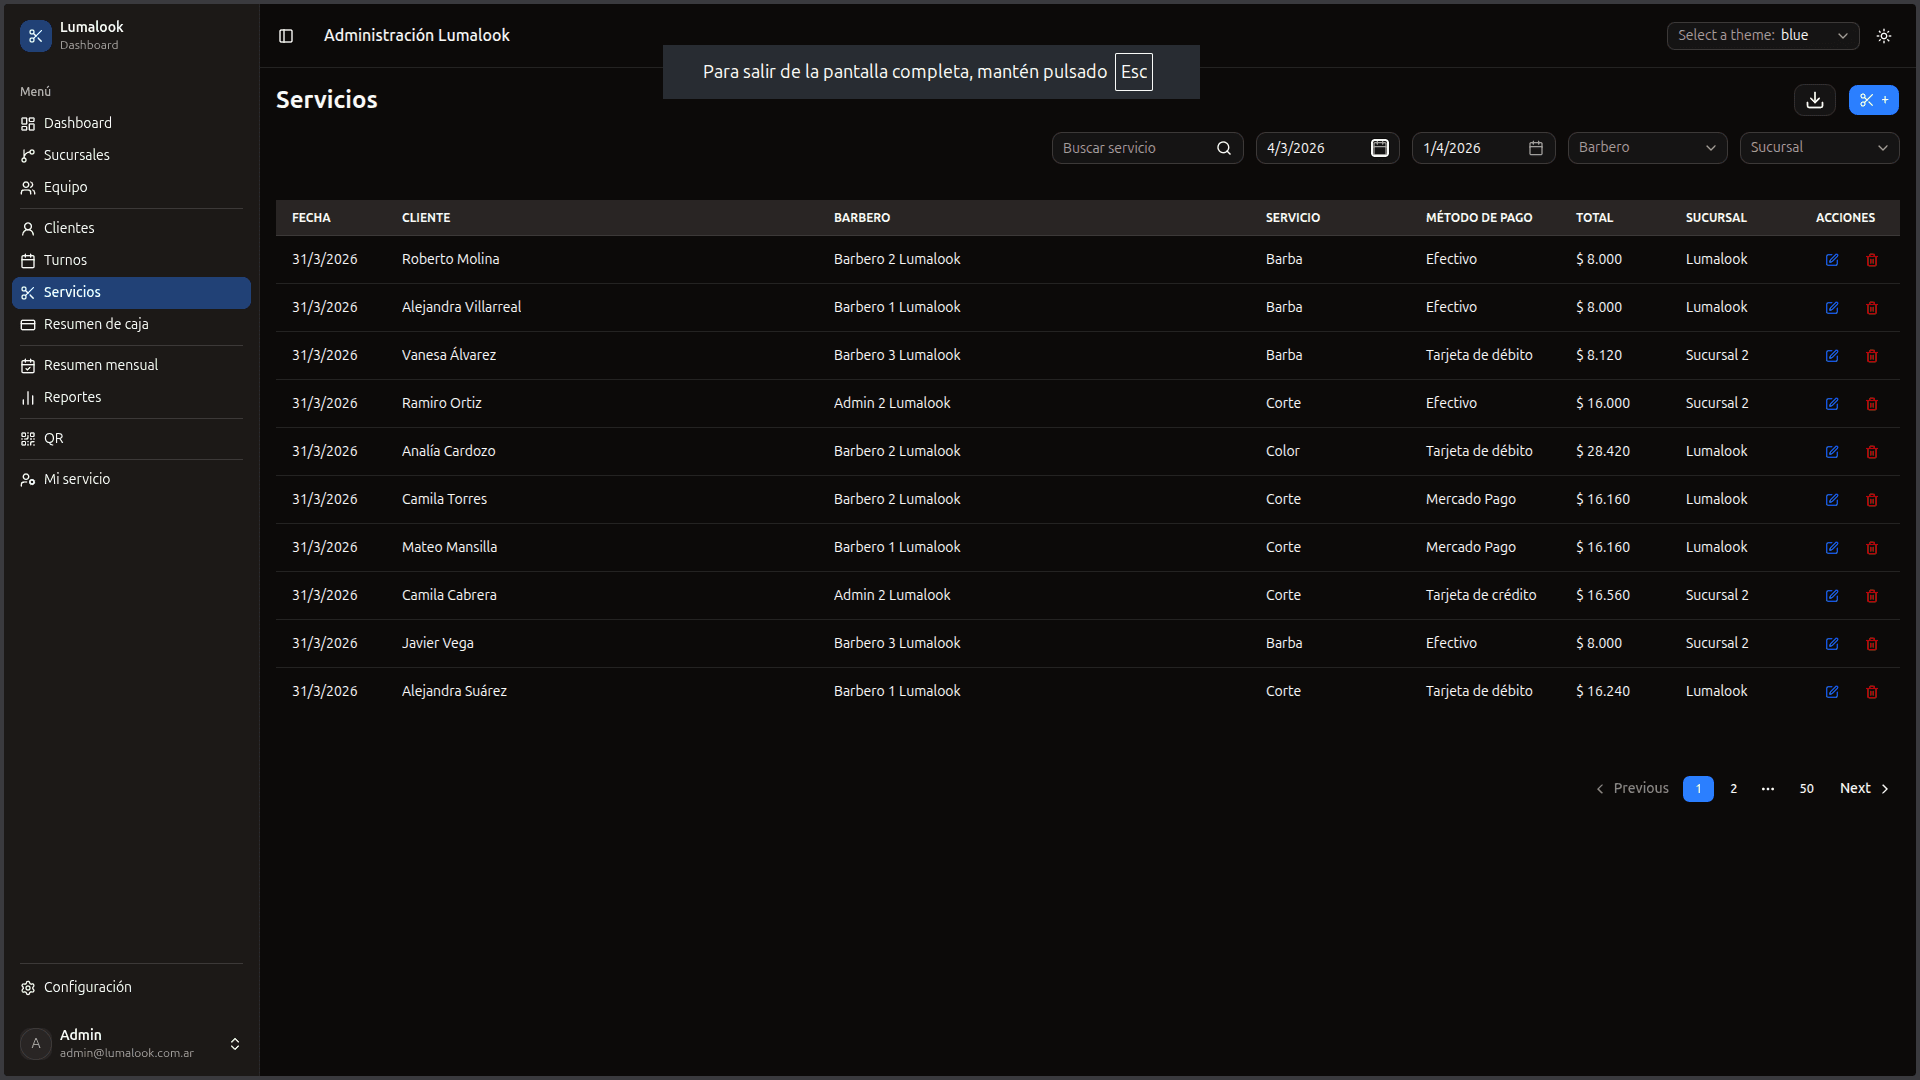
Task: Toggle light/dark mode sun icon
Action: [1884, 36]
